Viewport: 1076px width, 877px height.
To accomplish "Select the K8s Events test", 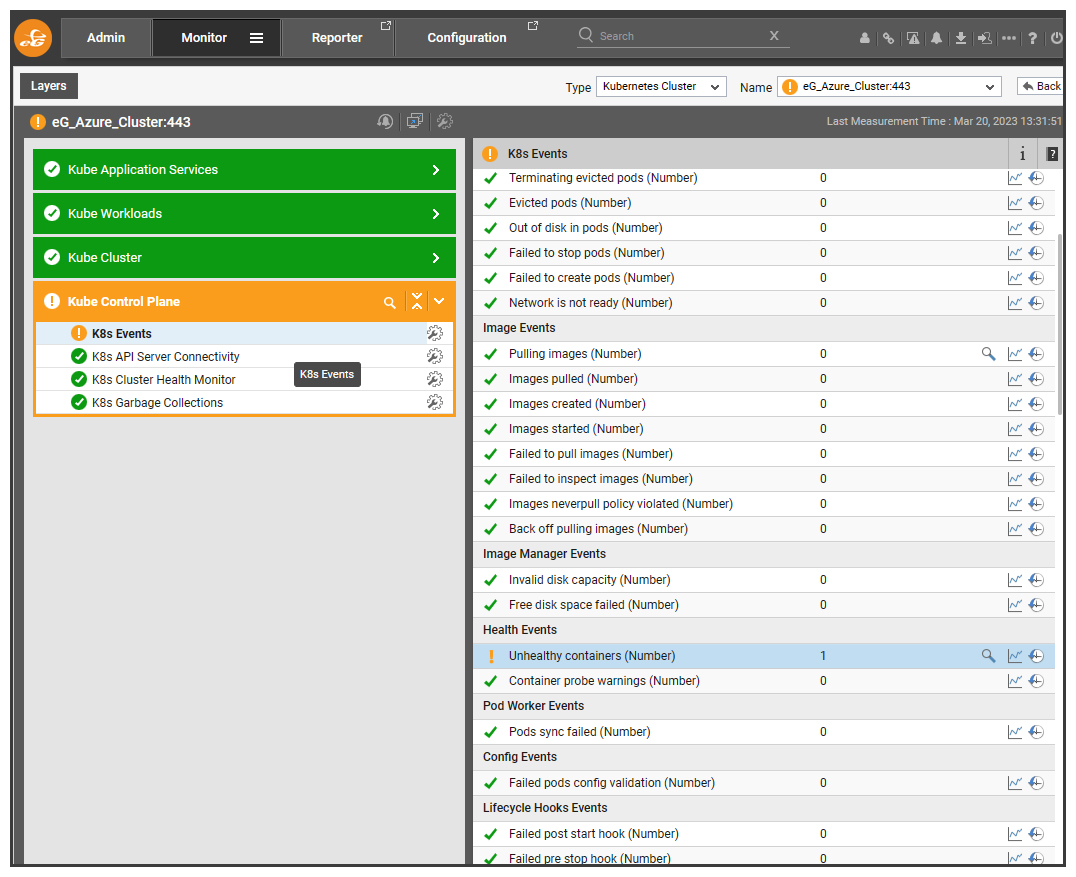I will point(121,334).
